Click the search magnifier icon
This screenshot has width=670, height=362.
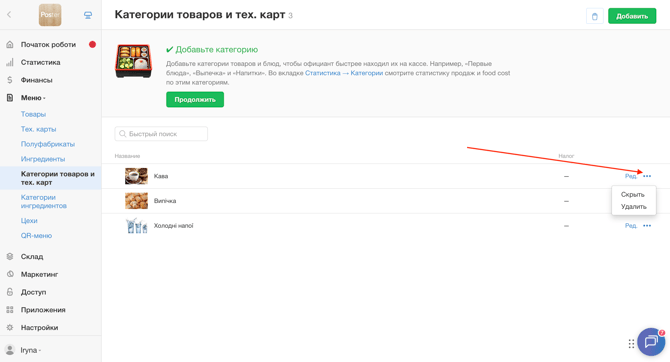tap(123, 134)
